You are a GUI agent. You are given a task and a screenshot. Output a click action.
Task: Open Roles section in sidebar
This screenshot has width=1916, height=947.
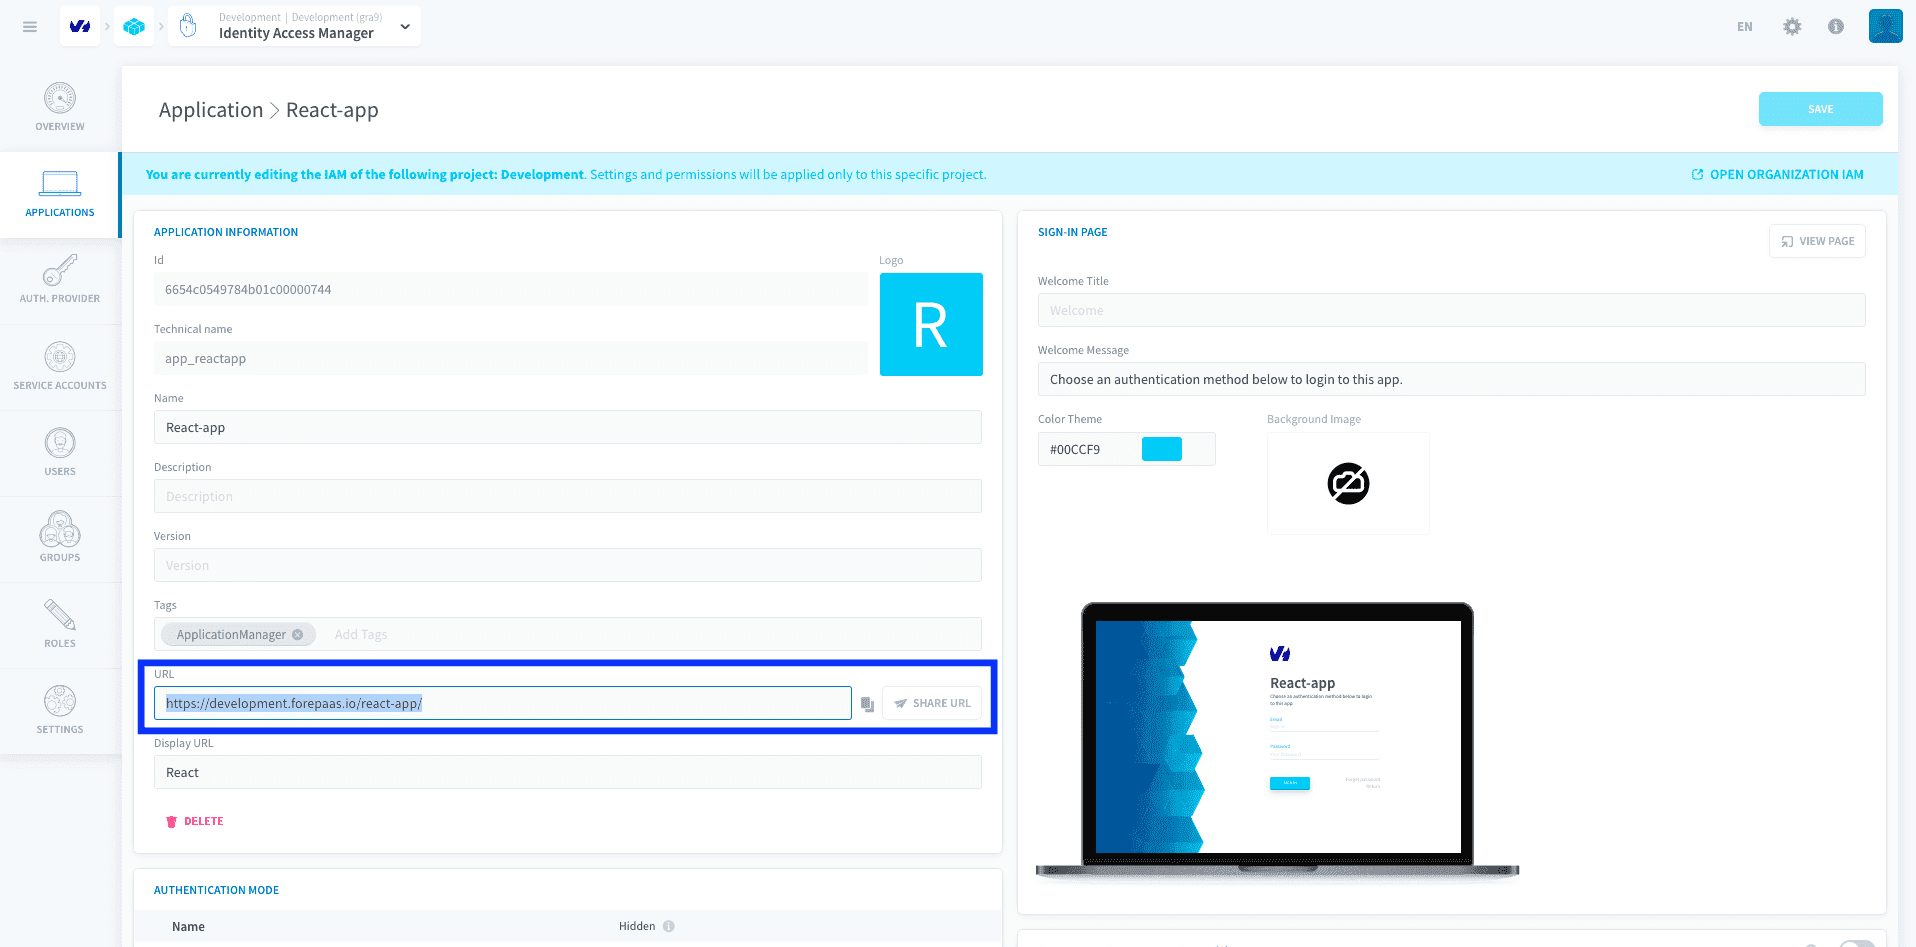(x=60, y=625)
